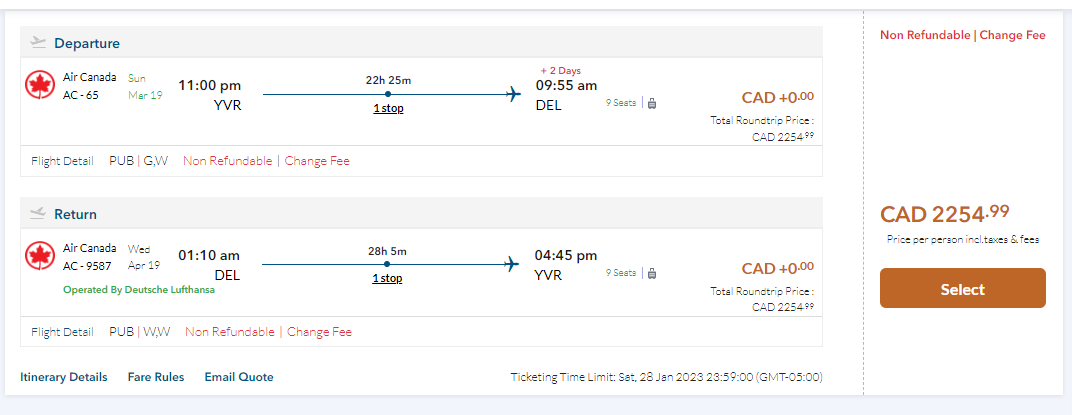Click the Air Canada logo for departure flight
Screen dimensions: 1072x415
pyautogui.click(x=40, y=86)
